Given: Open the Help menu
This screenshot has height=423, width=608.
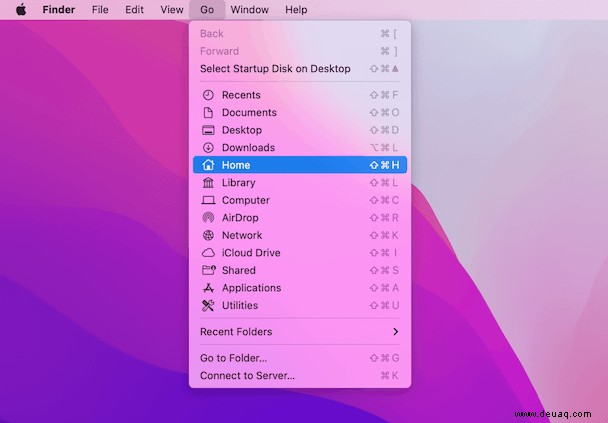Looking at the screenshot, I should pyautogui.click(x=296, y=10).
